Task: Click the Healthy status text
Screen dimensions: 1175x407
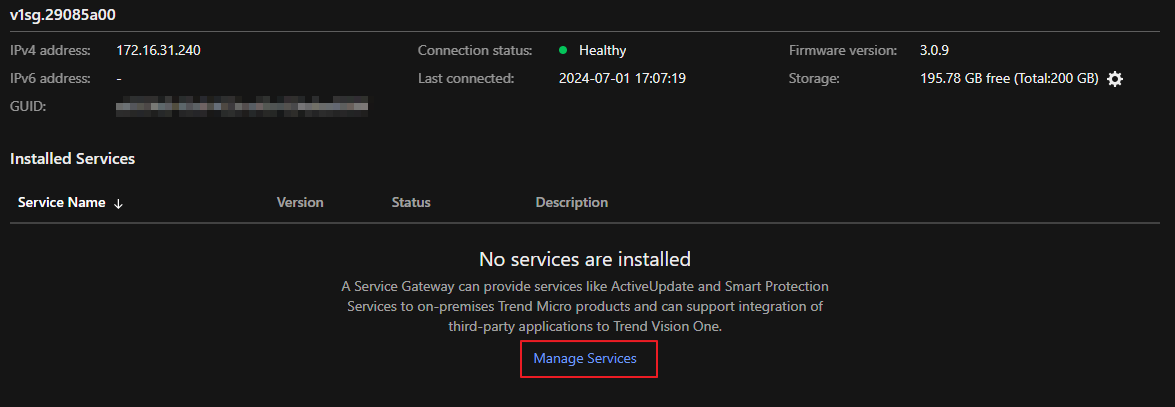Action: click(x=602, y=50)
